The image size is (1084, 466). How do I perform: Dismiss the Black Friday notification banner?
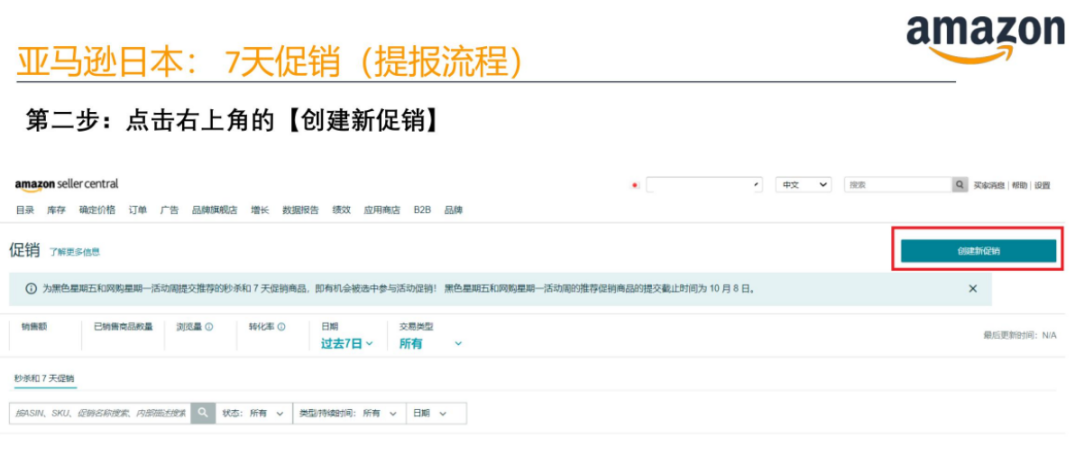(973, 289)
